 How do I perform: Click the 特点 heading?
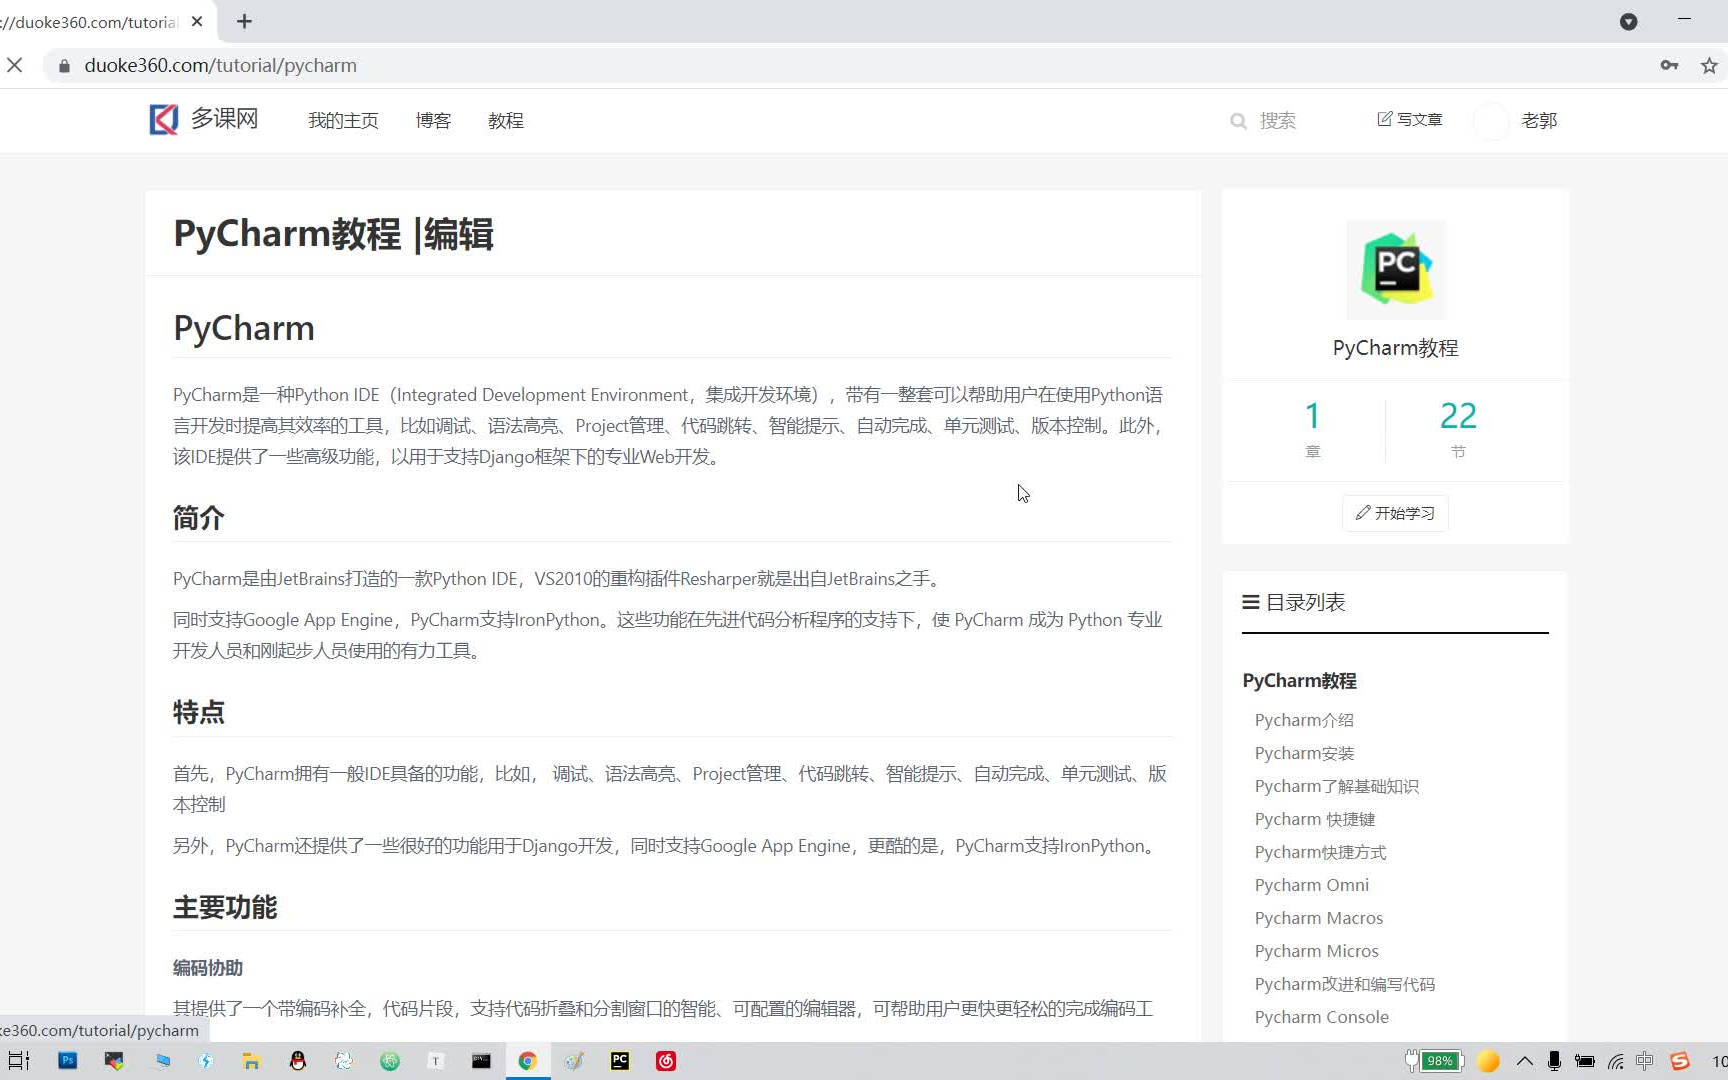coord(198,712)
